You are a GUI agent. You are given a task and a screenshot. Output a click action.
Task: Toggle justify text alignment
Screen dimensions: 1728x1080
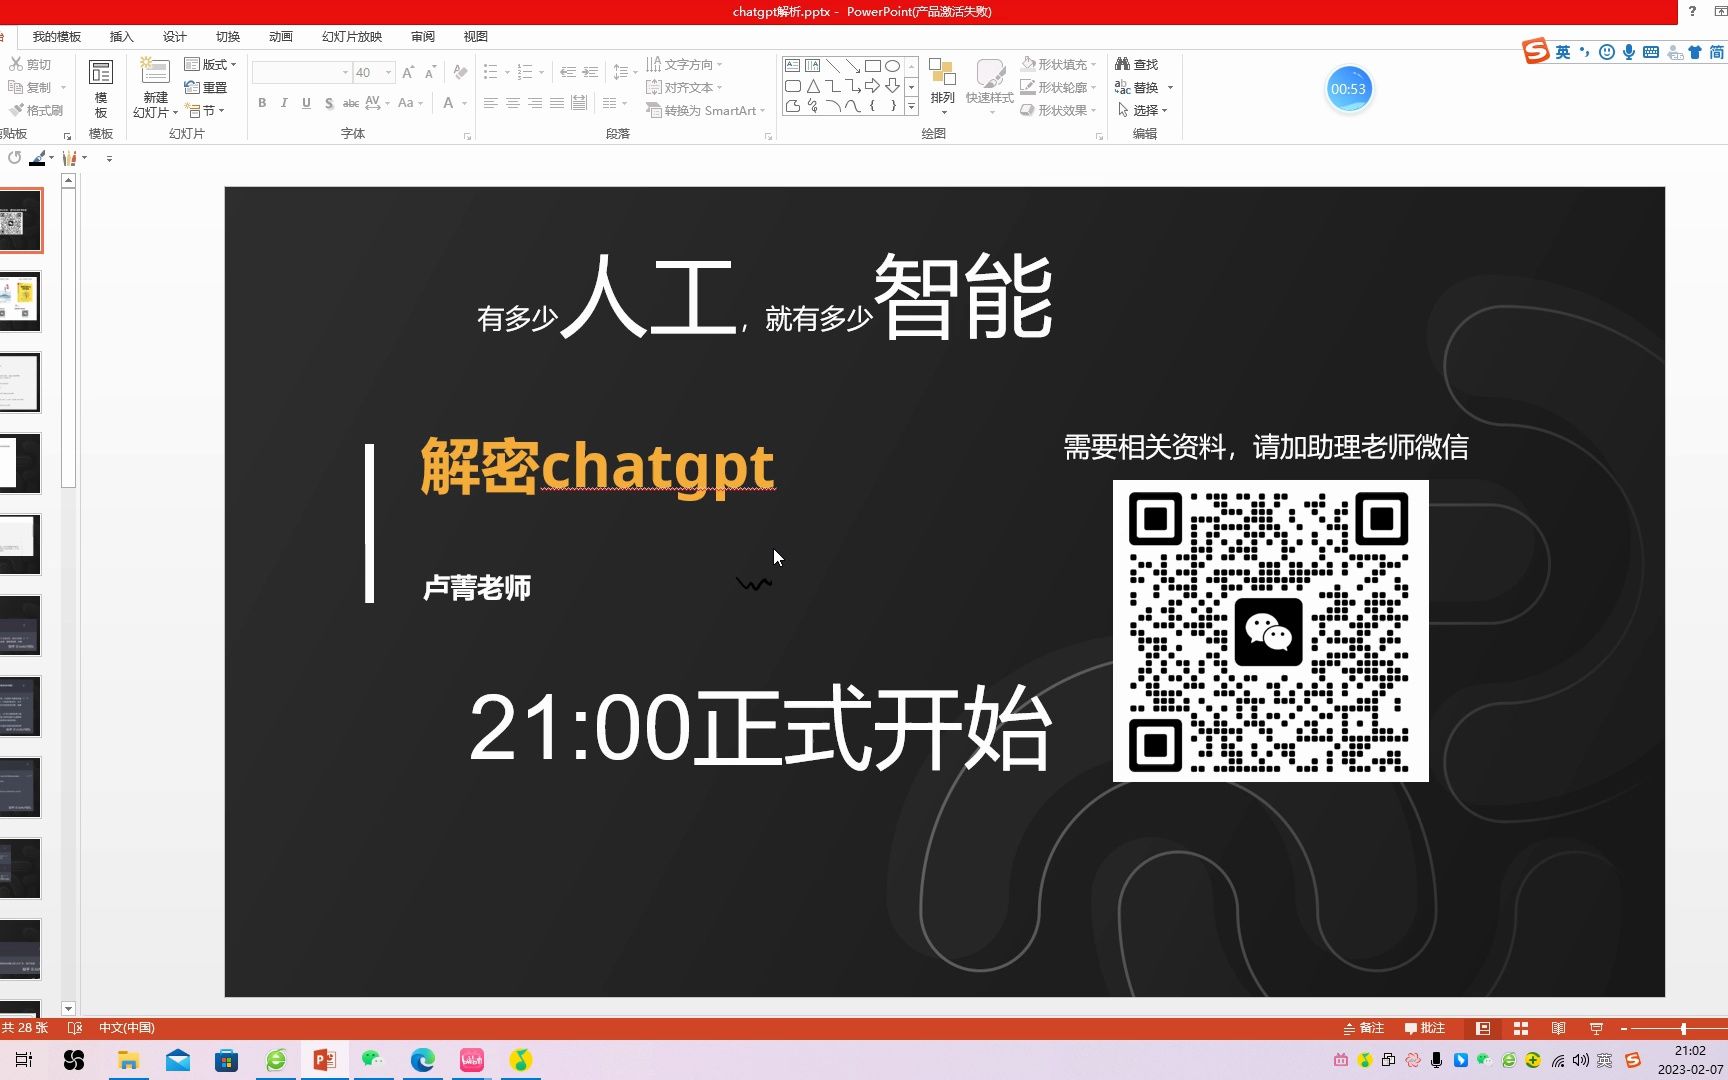pyautogui.click(x=557, y=103)
